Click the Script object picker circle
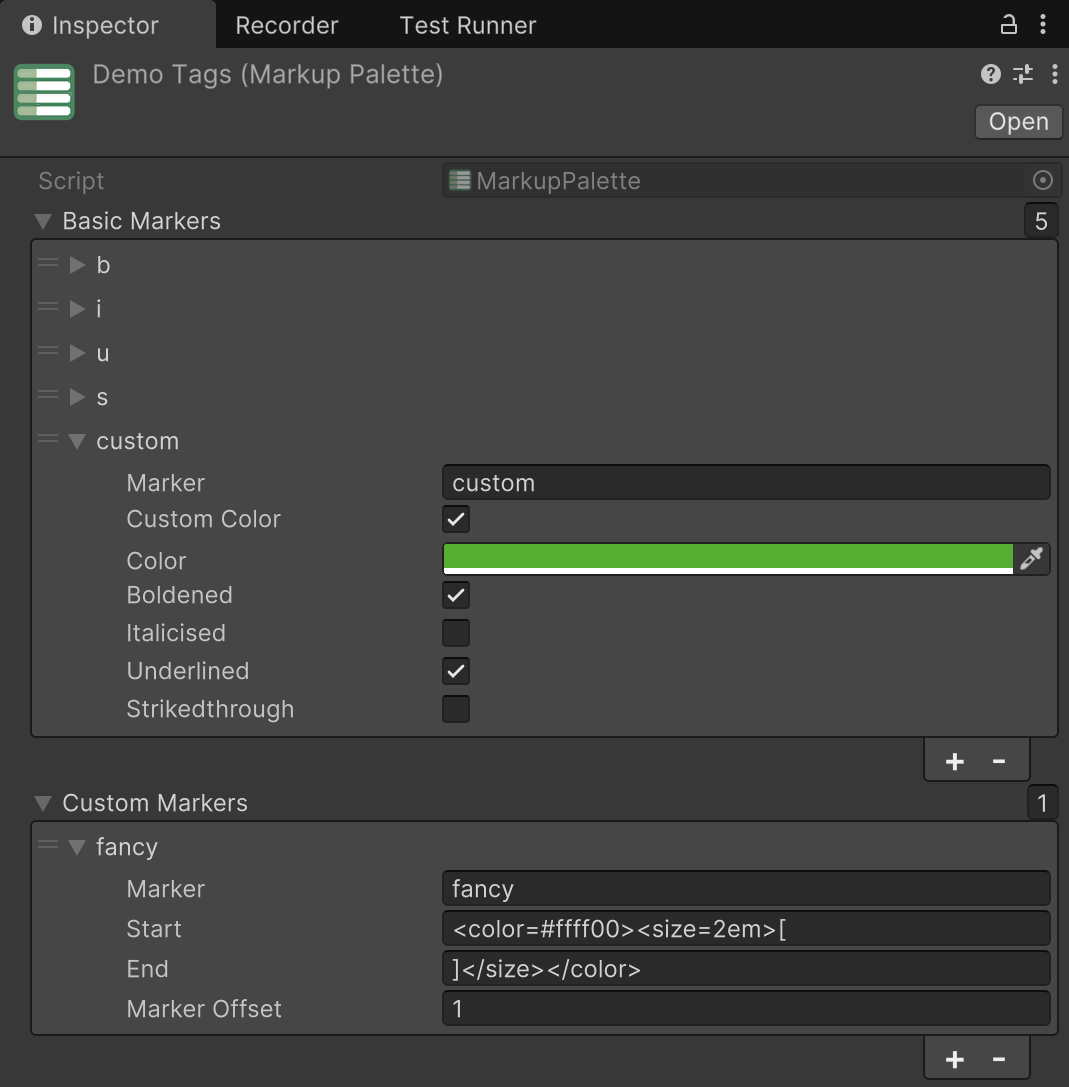The image size is (1069, 1087). pos(1042,181)
